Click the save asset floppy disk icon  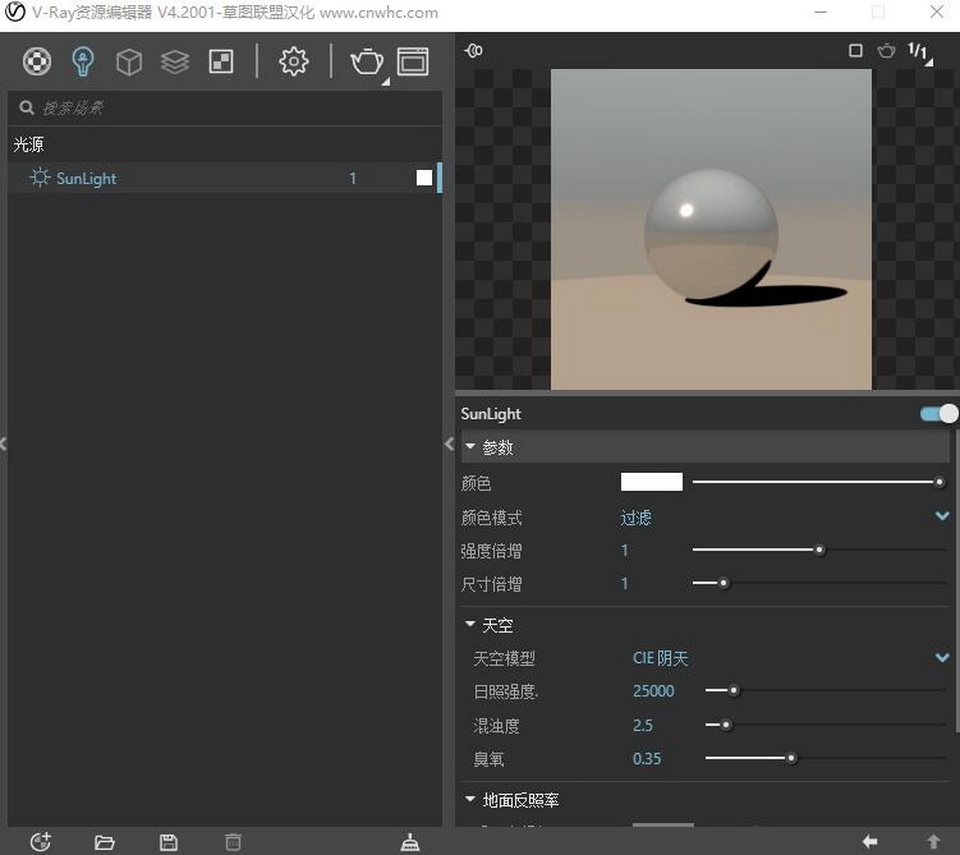[x=168, y=842]
